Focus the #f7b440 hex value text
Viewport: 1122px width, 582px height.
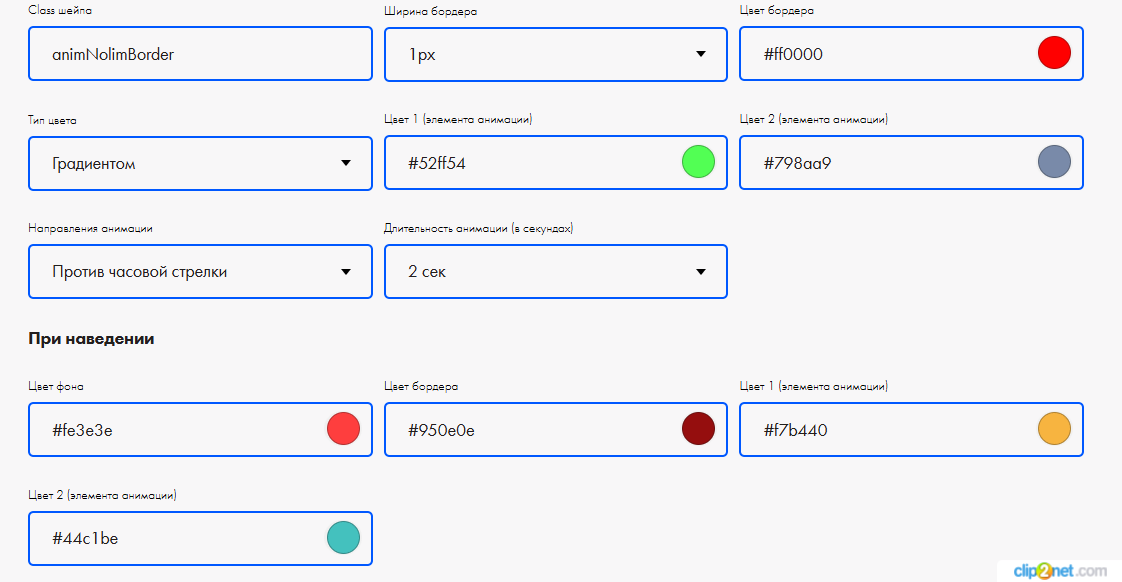pyautogui.click(x=795, y=430)
